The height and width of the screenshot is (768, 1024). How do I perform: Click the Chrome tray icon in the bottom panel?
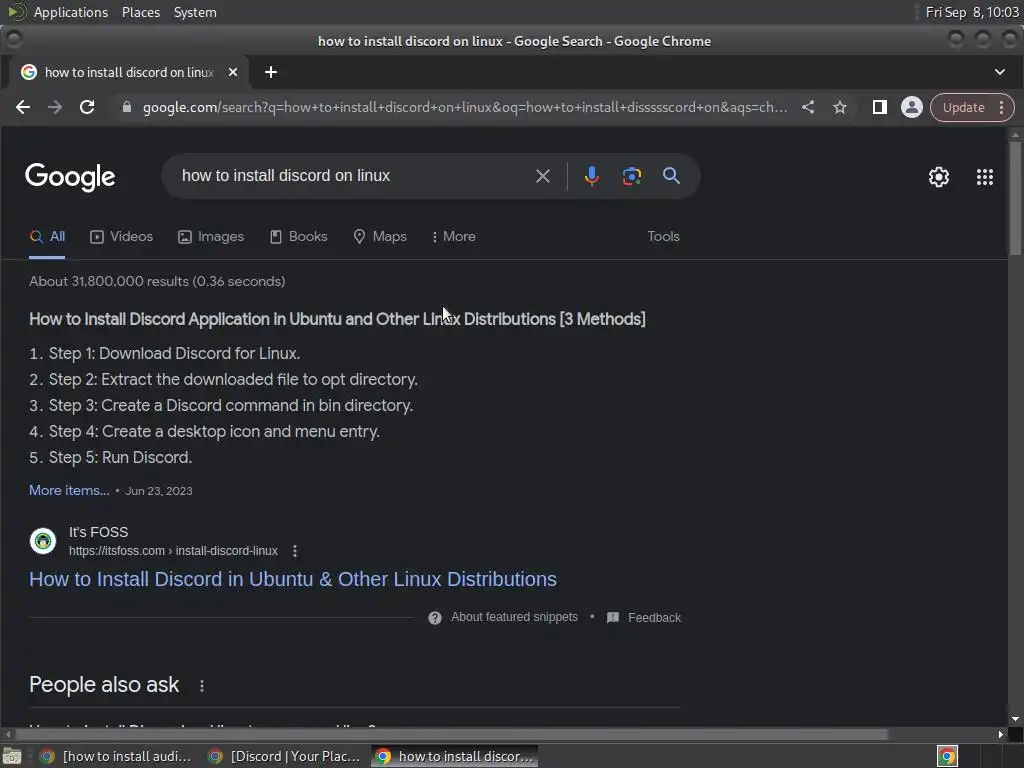[x=948, y=756]
